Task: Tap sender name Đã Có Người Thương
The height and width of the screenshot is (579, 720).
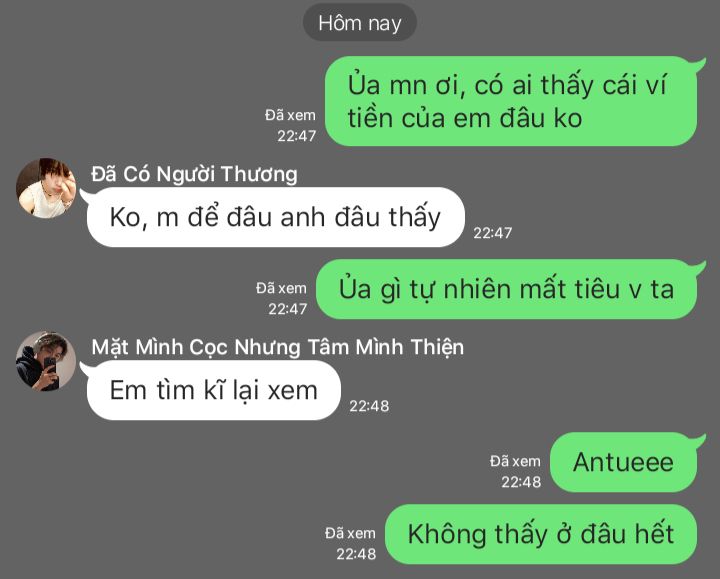Action: pyautogui.click(x=194, y=174)
